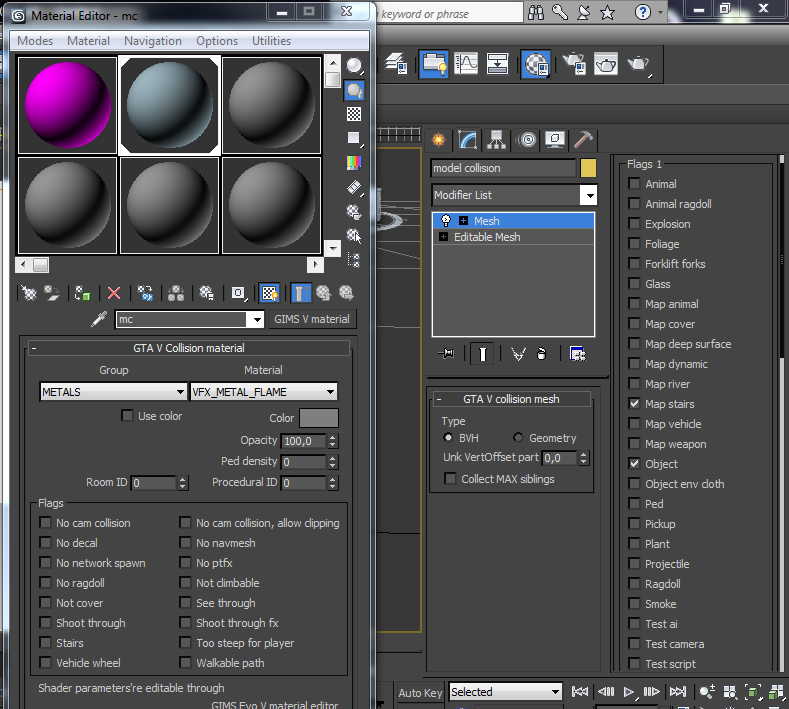The height and width of the screenshot is (709, 789).
Task: Open Motion panel wheel icon tab
Action: pos(527,140)
